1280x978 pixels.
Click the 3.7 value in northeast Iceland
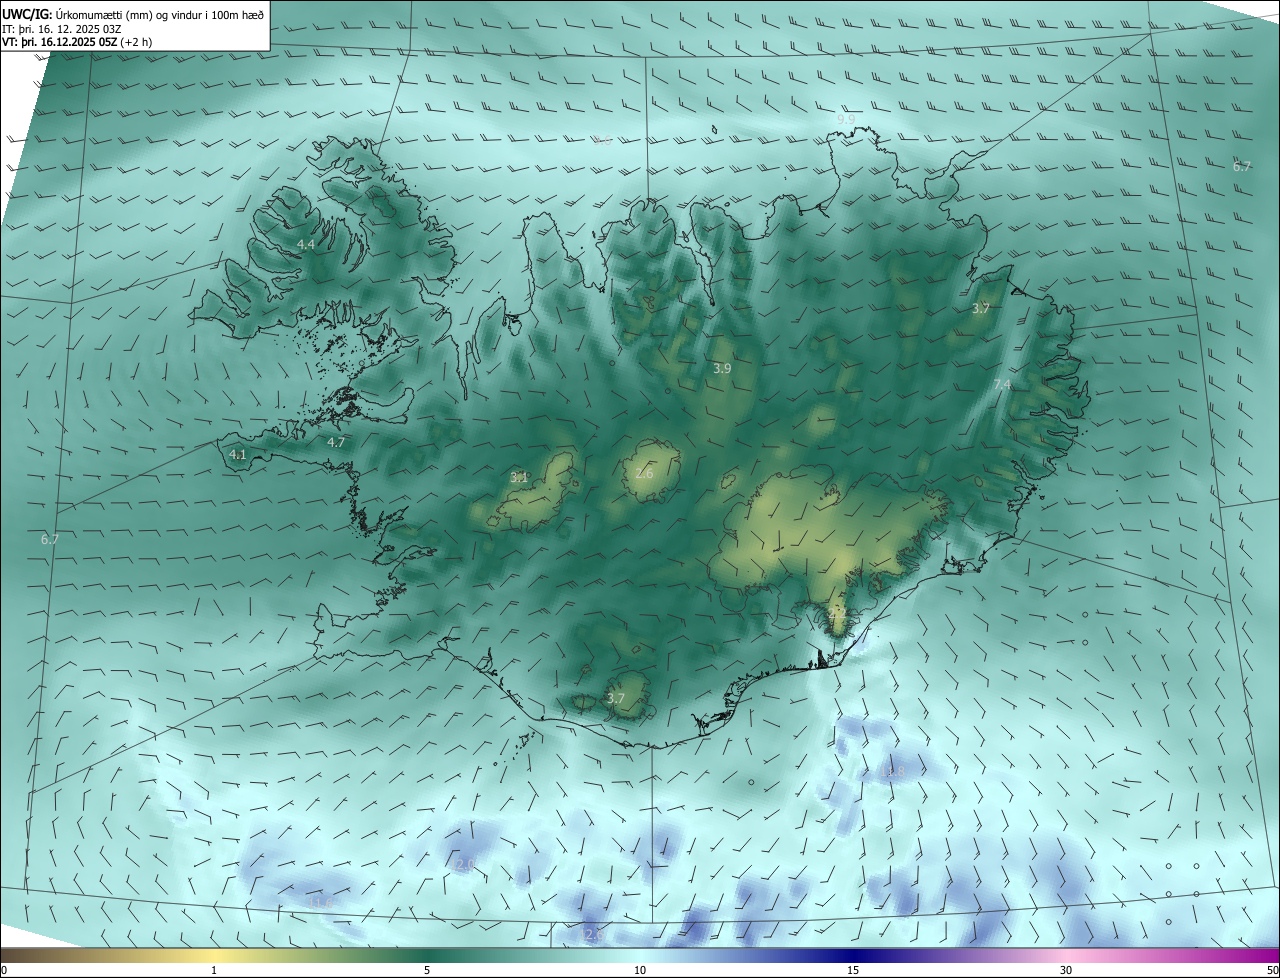pos(981,309)
